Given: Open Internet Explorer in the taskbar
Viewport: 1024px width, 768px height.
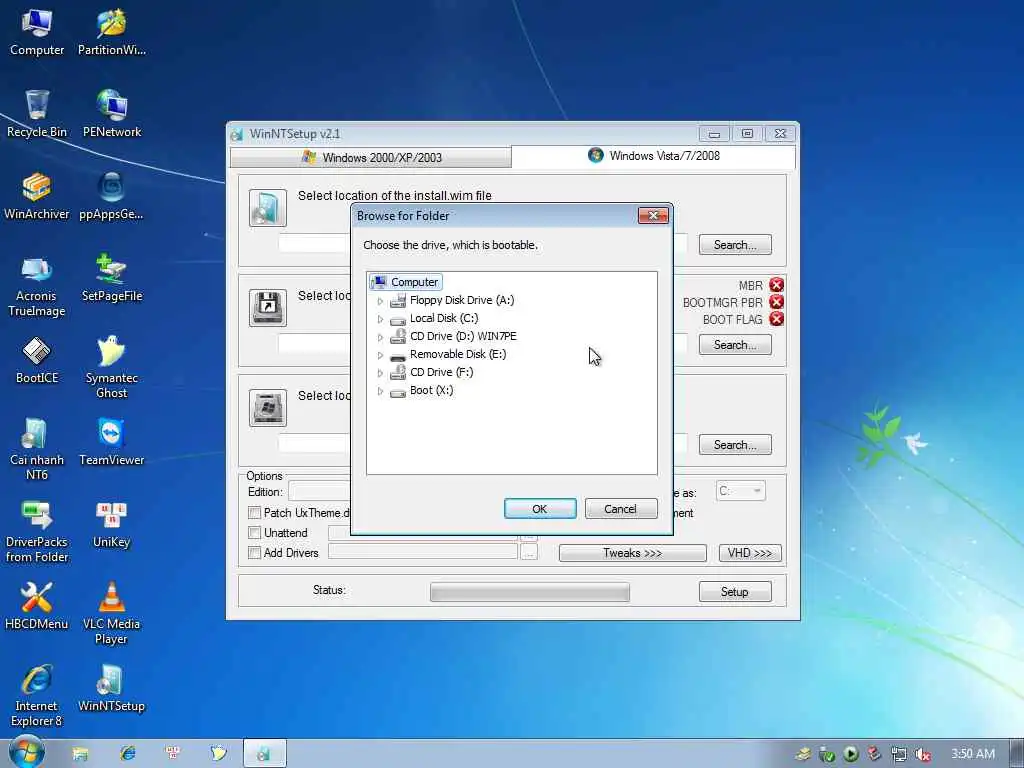Looking at the screenshot, I should 127,754.
